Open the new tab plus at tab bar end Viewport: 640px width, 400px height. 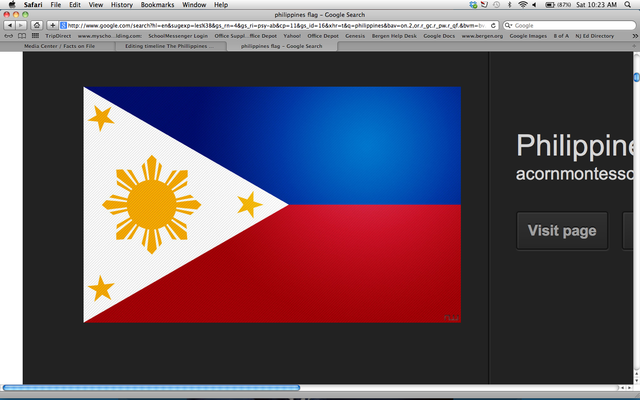coord(634,46)
